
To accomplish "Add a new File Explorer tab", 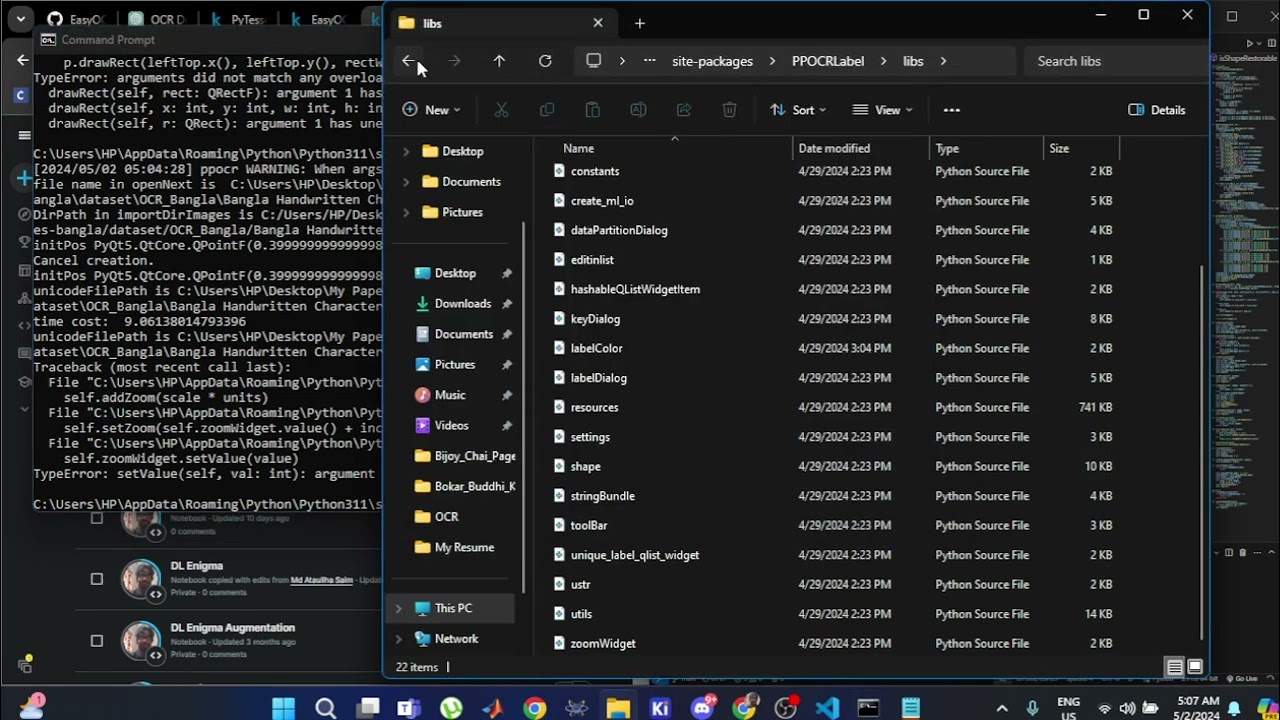I will coord(640,23).
